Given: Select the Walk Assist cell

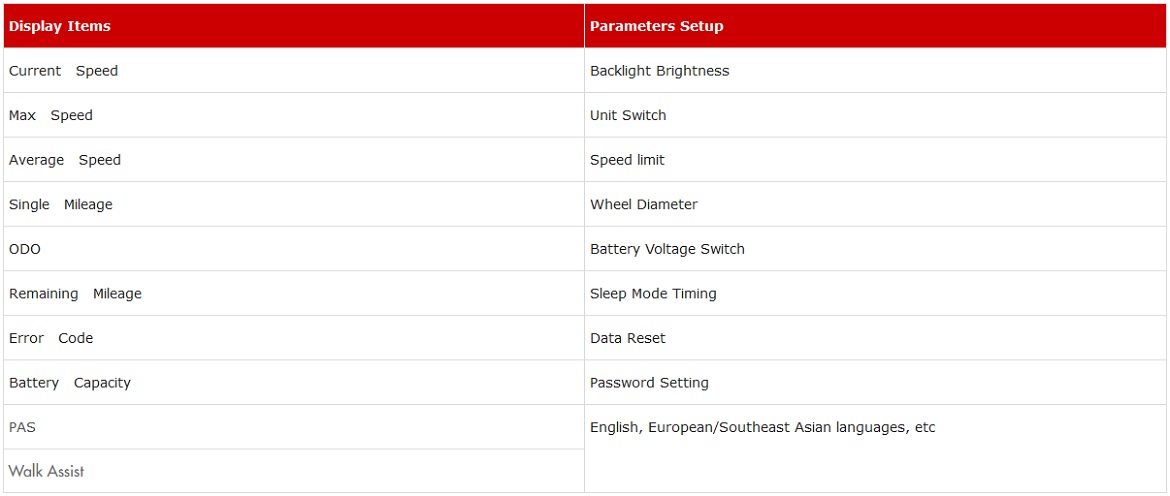Looking at the screenshot, I should (x=294, y=471).
